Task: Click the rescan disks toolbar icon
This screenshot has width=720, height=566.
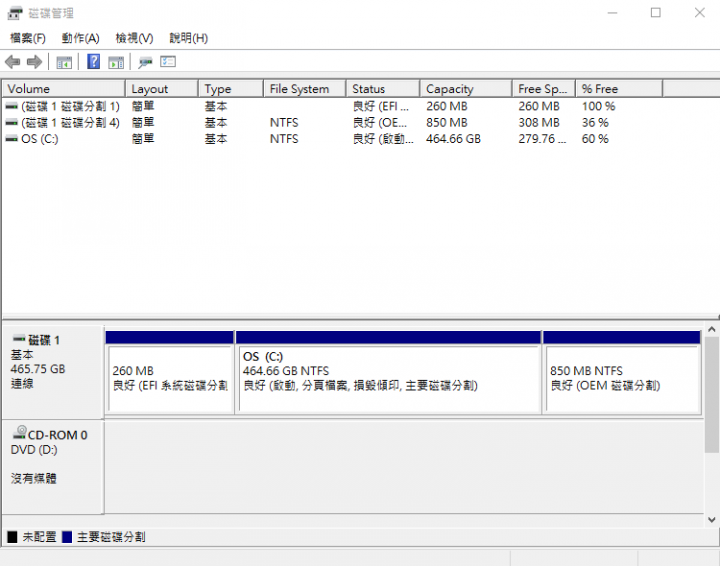Action: point(145,62)
